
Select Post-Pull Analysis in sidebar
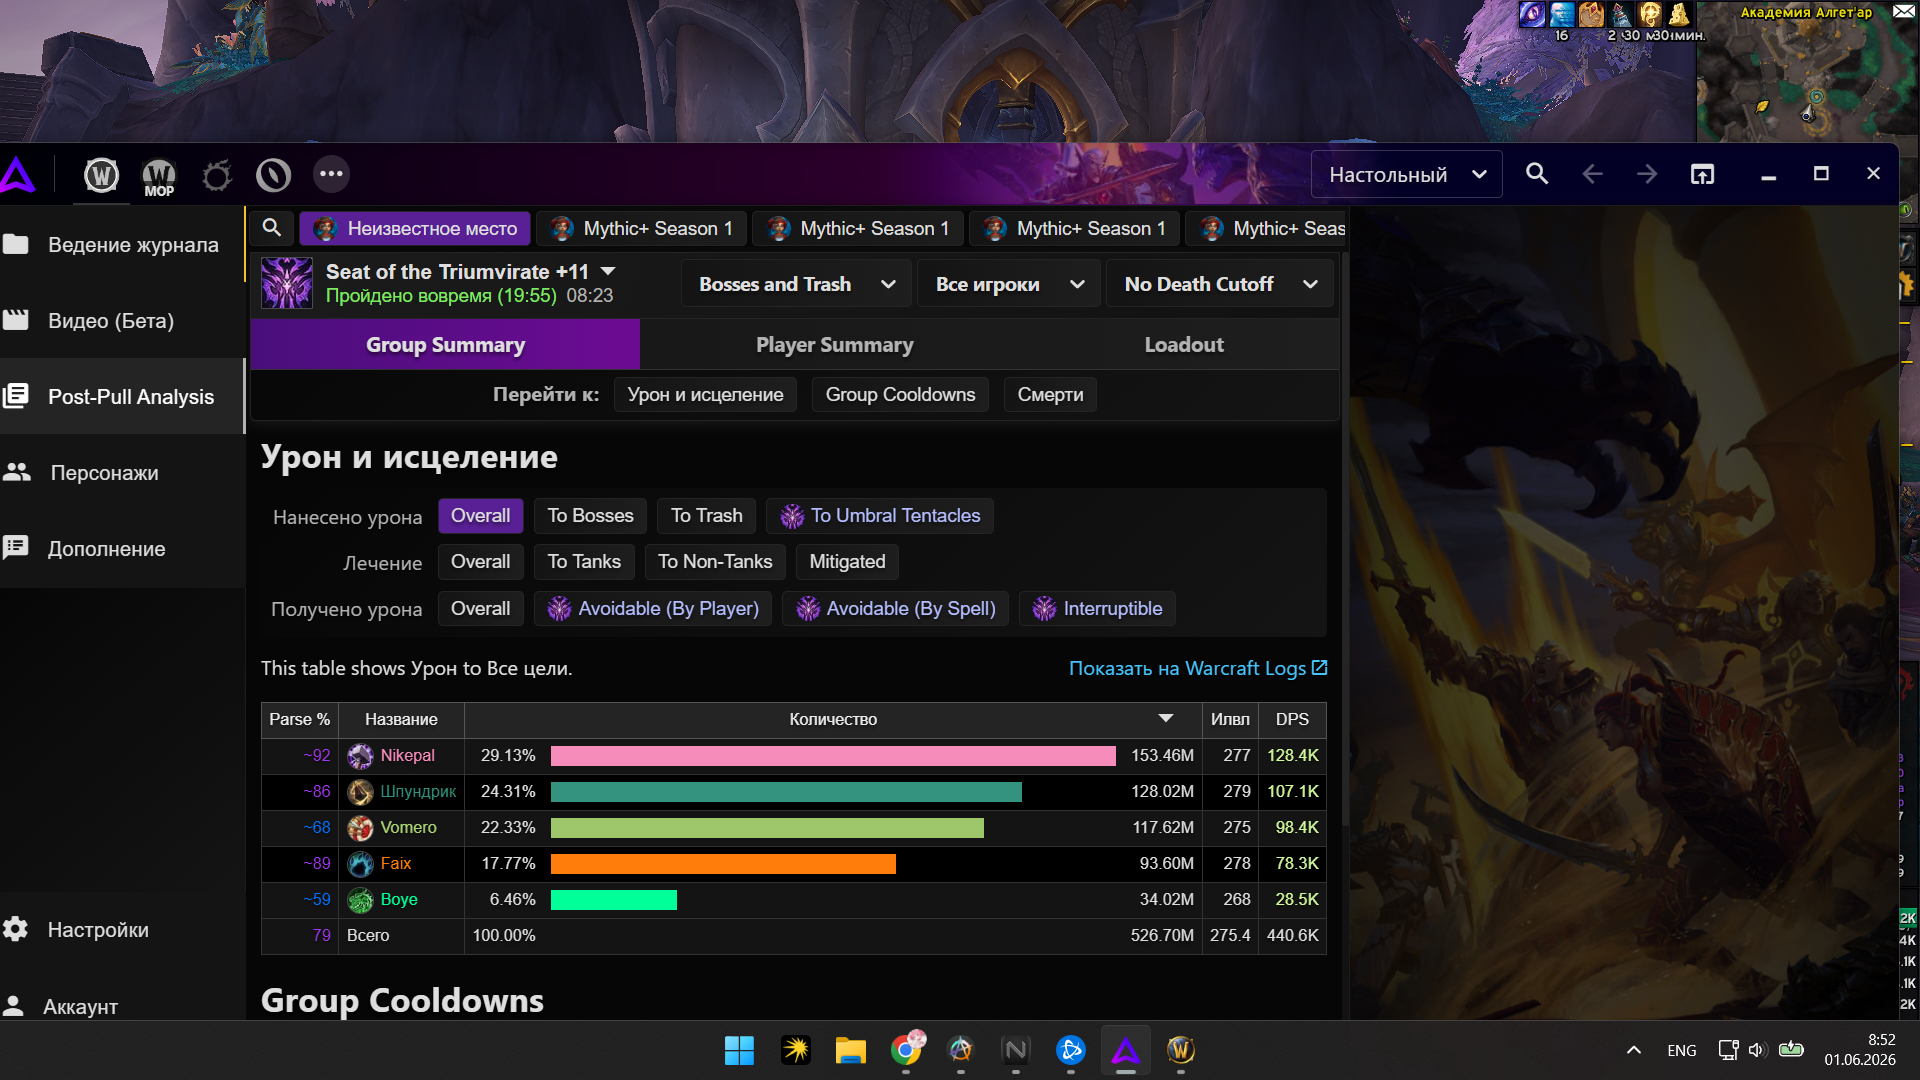122,397
